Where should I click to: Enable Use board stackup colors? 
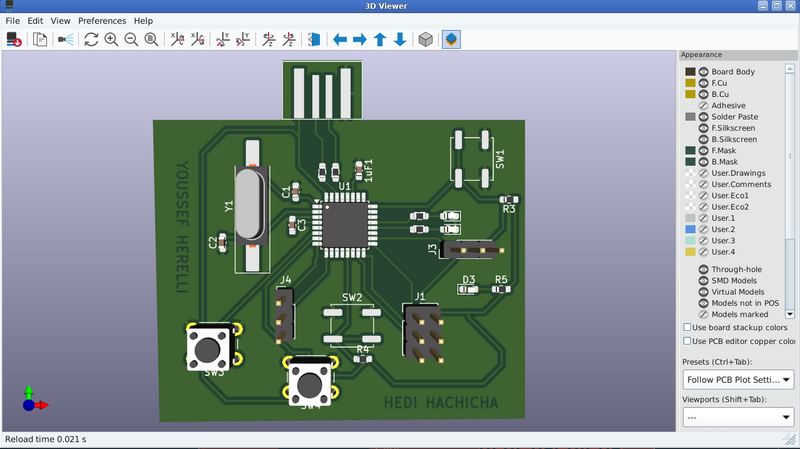tap(687, 327)
